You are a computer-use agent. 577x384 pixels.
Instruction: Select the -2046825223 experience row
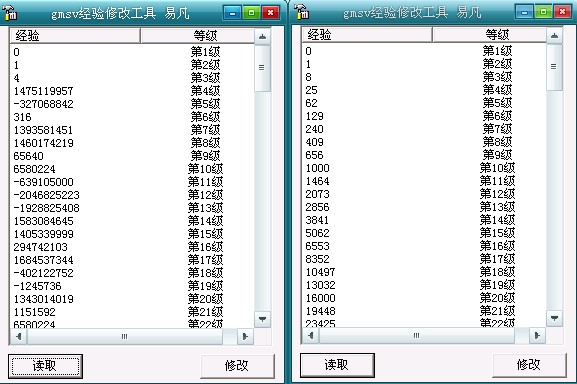[132, 195]
